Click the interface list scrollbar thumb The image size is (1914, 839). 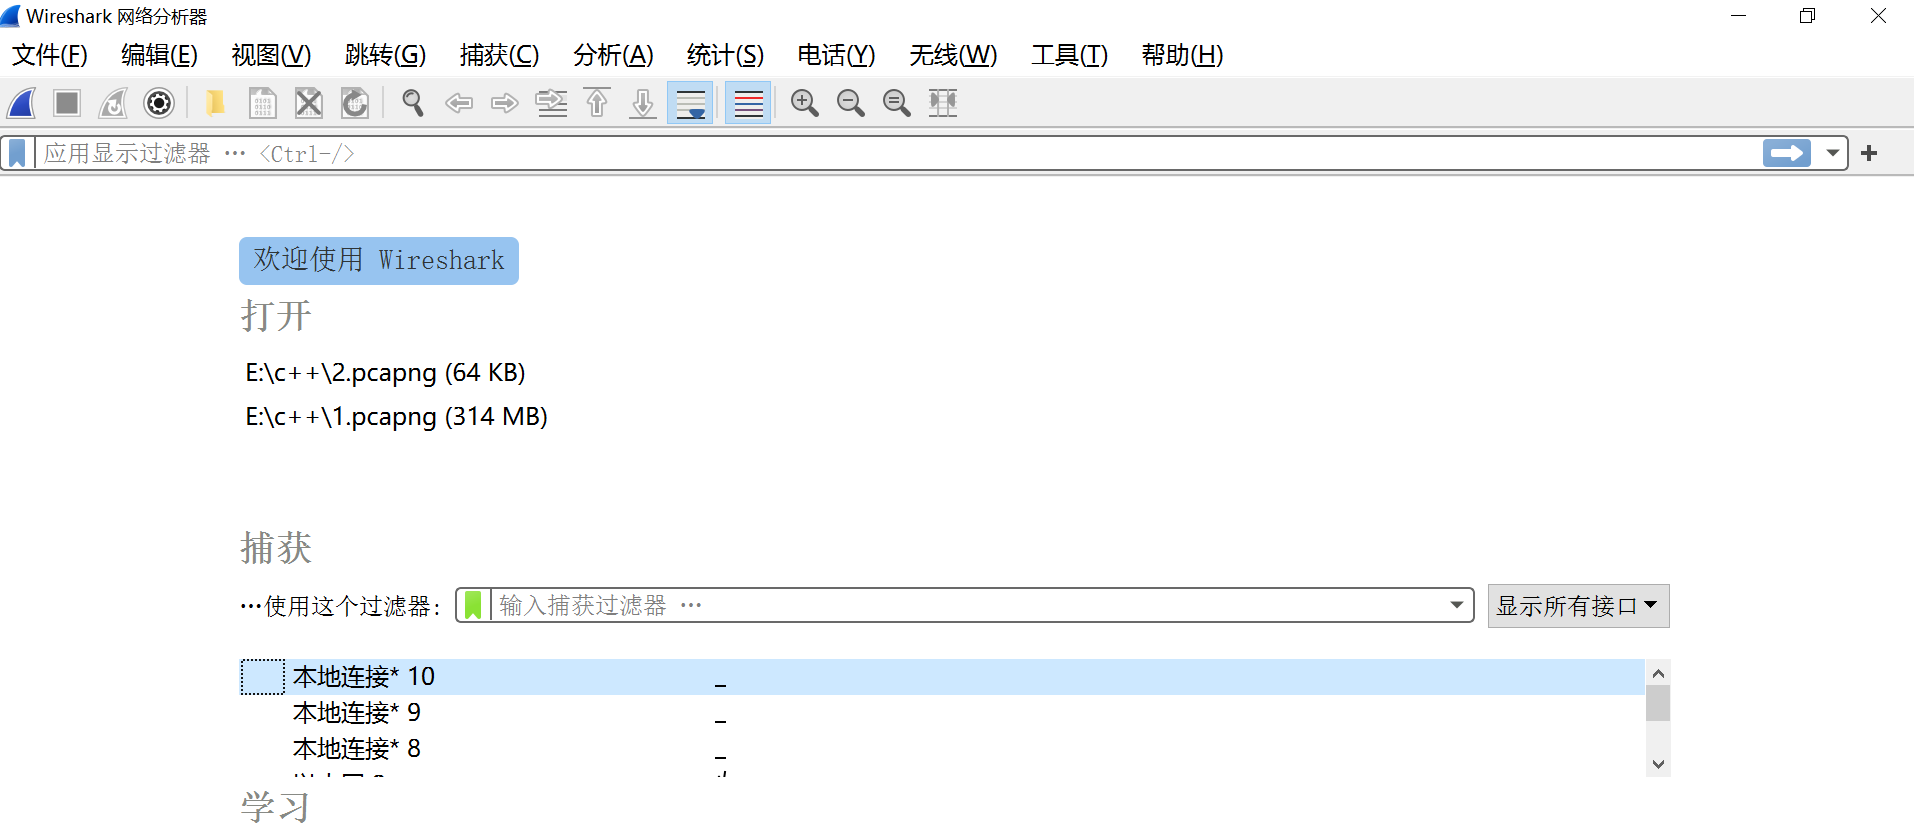point(1658,703)
